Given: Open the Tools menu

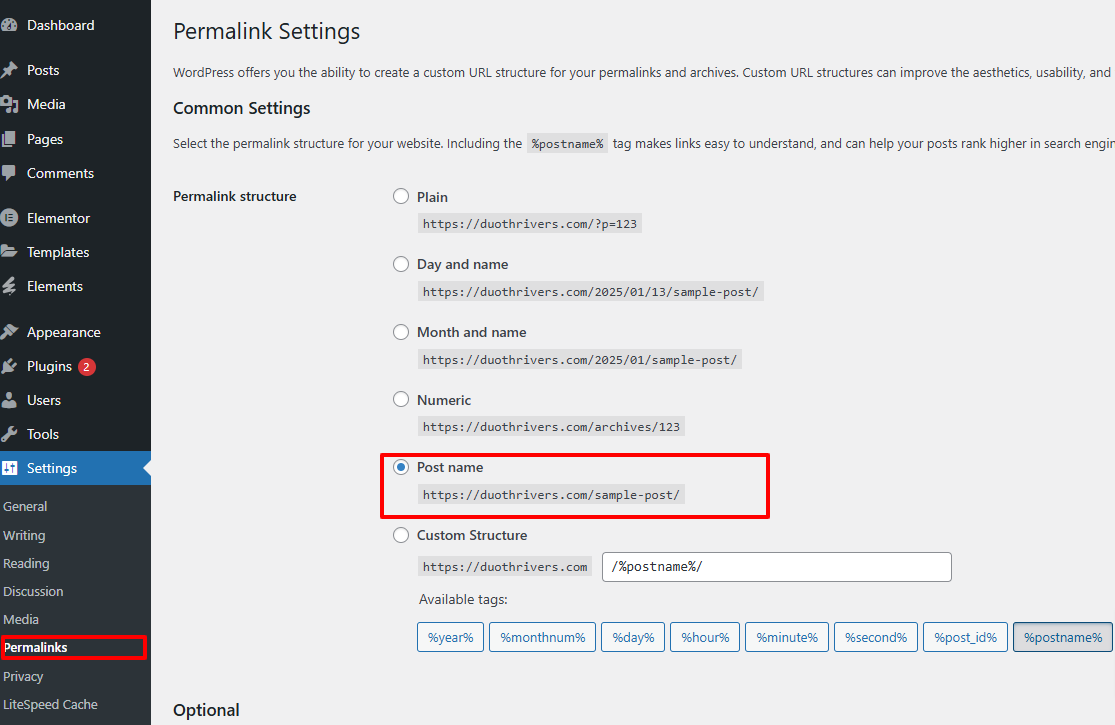Looking at the screenshot, I should click(43, 434).
